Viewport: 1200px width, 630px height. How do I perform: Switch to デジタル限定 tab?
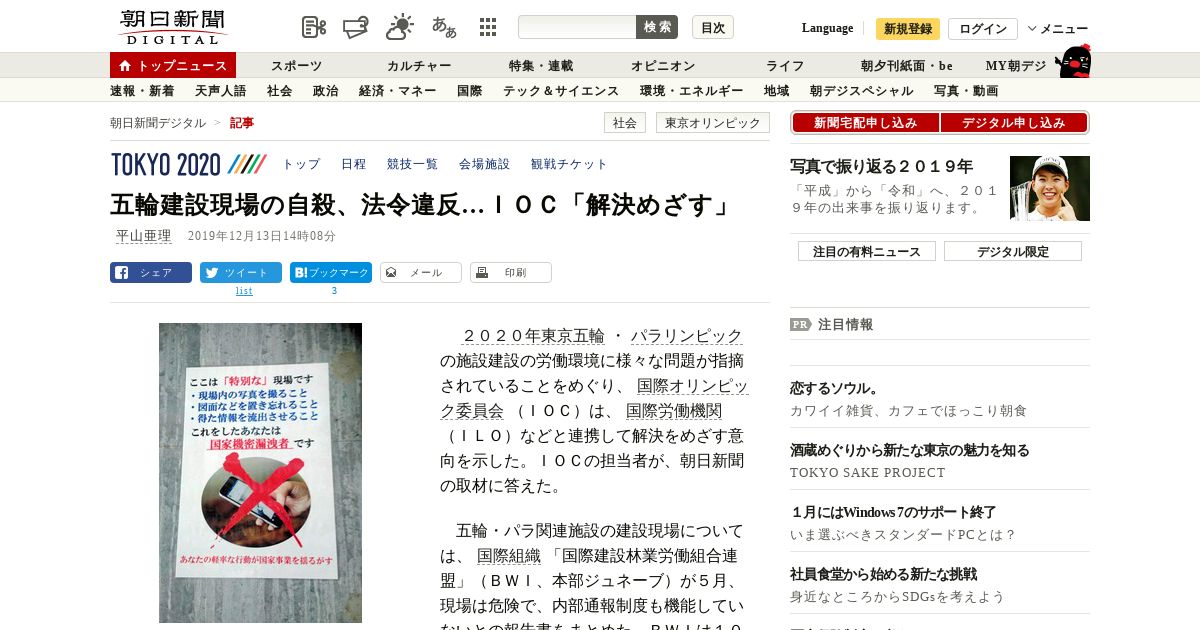coord(1013,251)
